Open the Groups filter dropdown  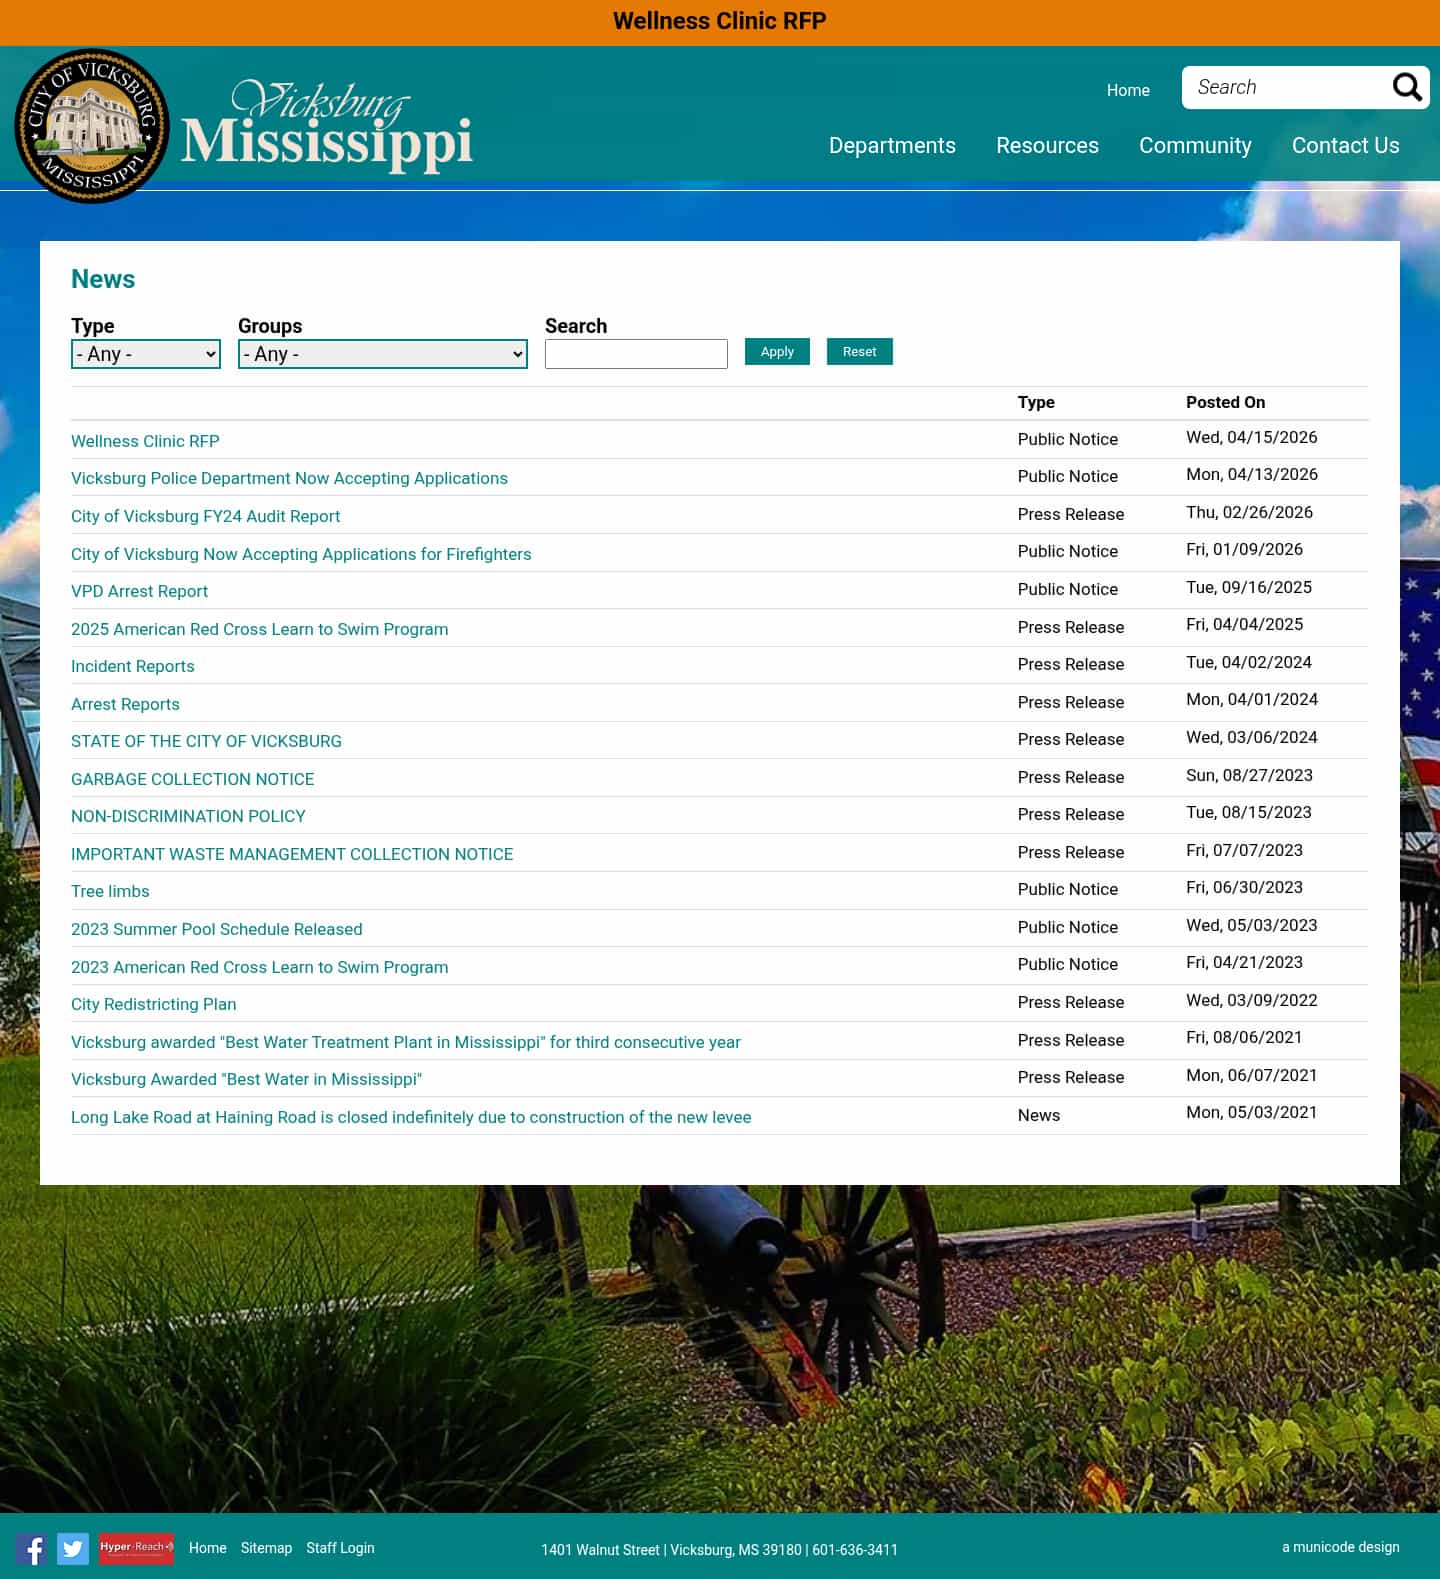pyautogui.click(x=383, y=354)
